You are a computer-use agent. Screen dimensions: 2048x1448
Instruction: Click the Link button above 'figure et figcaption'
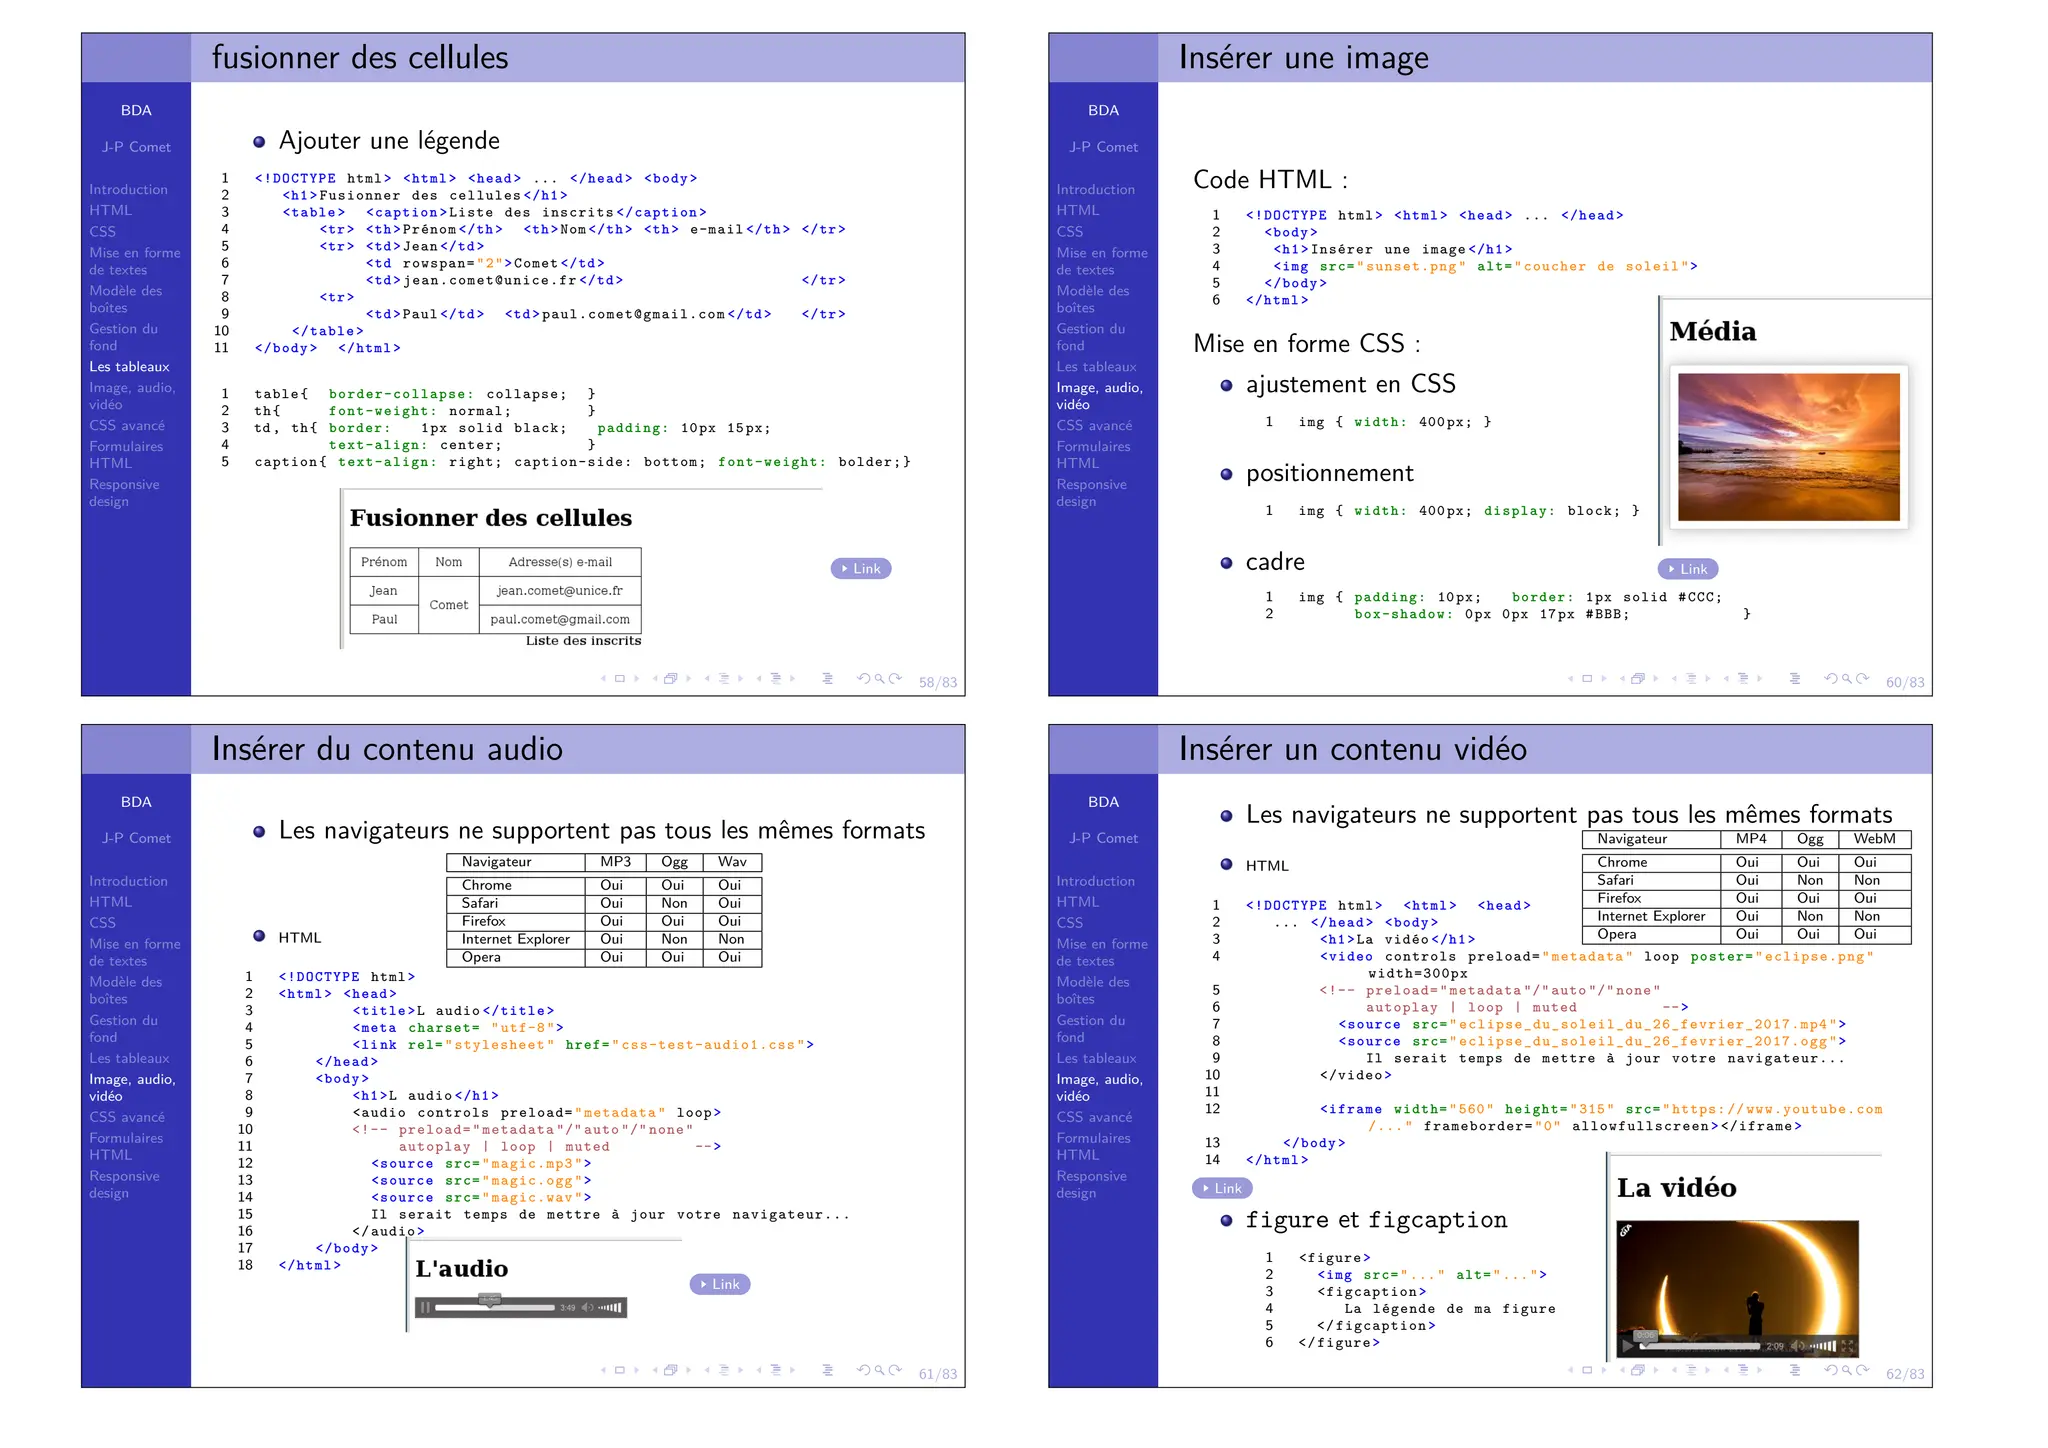point(1222,1188)
